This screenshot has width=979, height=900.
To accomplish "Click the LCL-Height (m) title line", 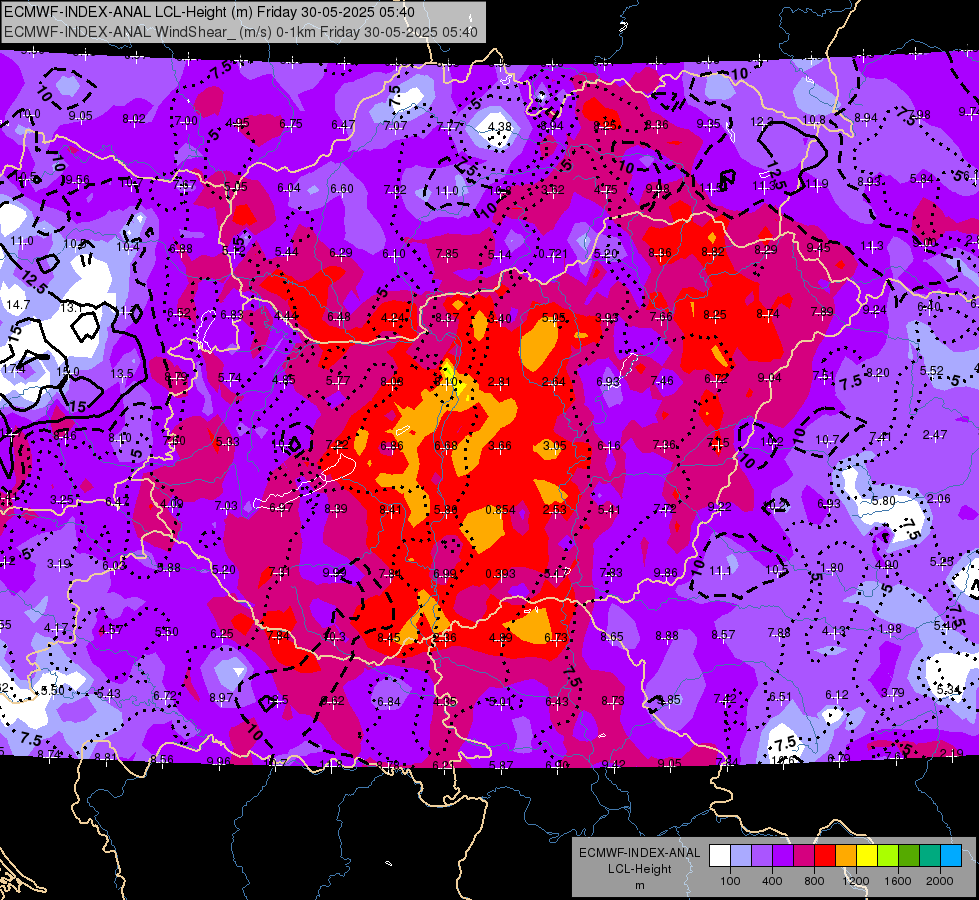I will 209,11.
